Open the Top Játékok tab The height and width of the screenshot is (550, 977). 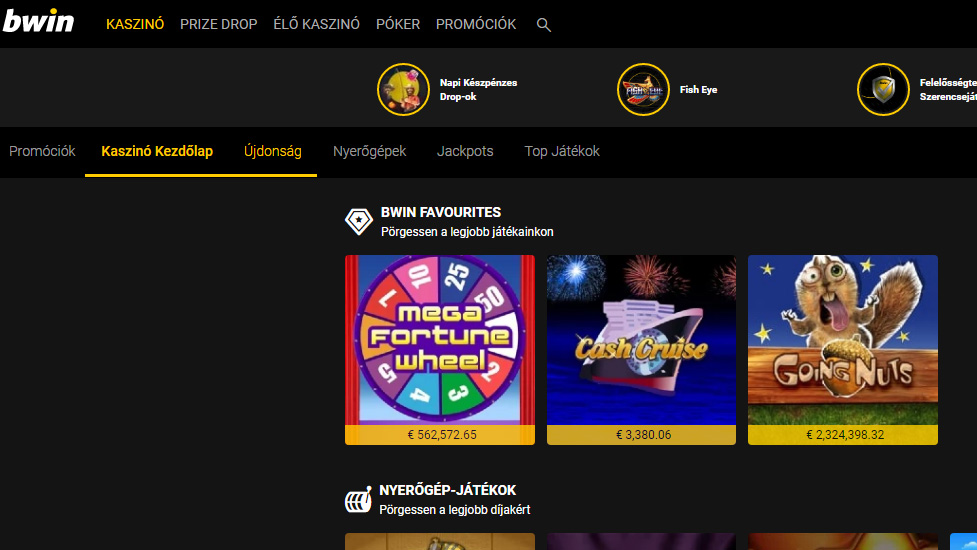click(x=562, y=152)
